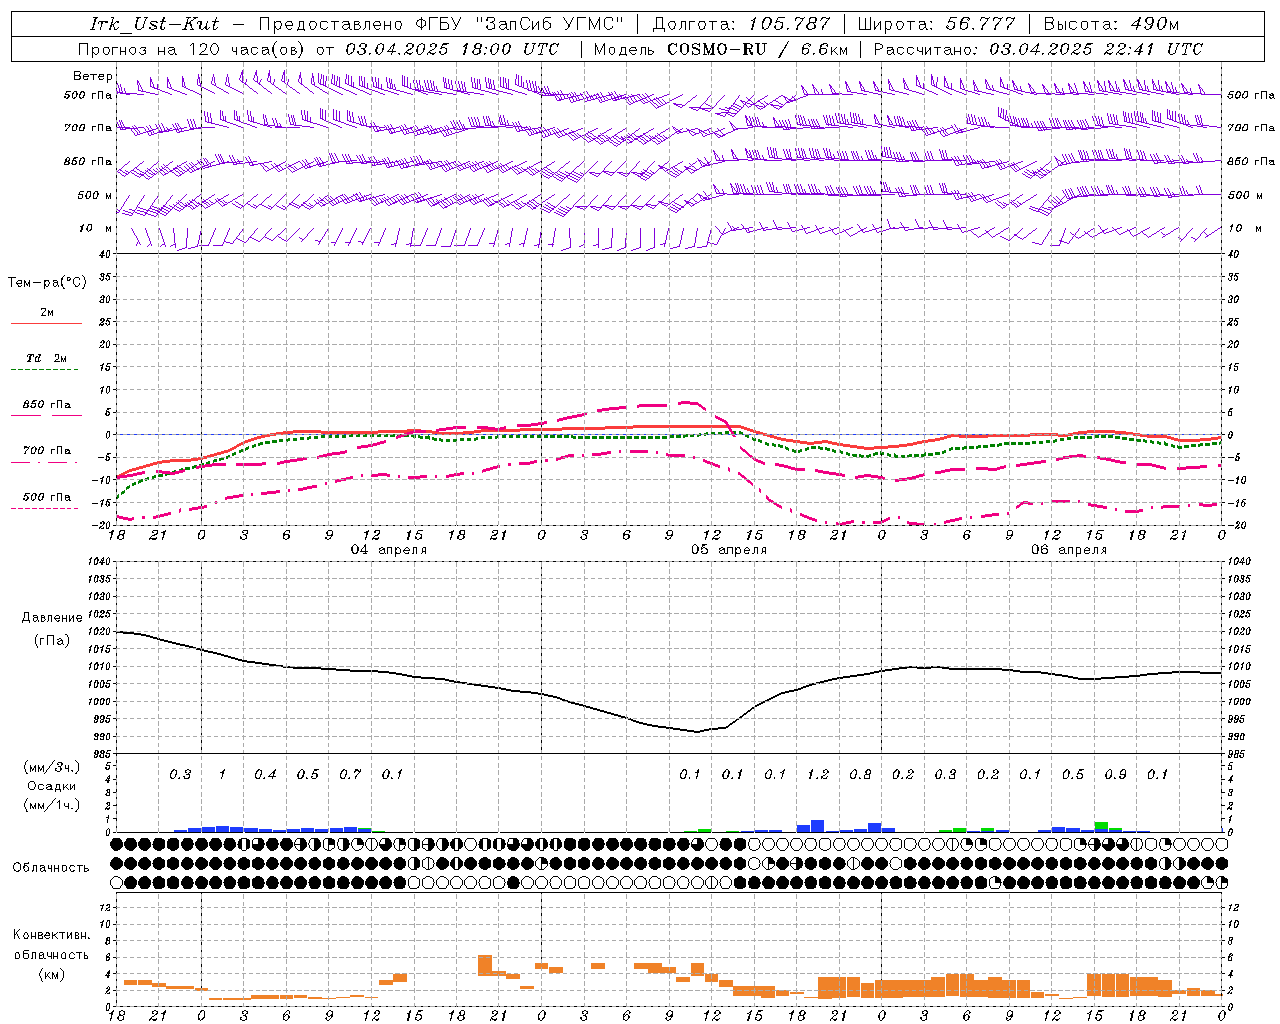The image size is (1280, 1024).
Task: Click the "500 гПа" temperature legend entry
Action: point(46,497)
